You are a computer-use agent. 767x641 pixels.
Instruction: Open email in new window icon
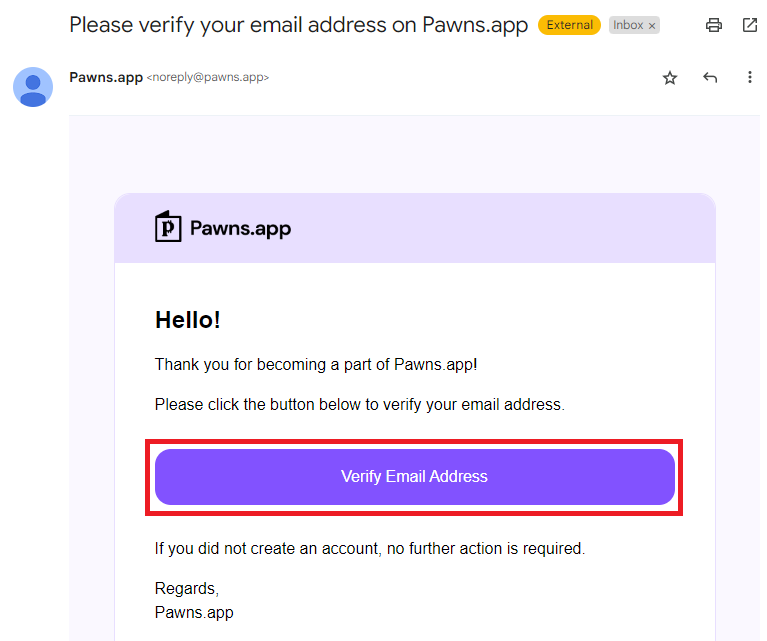(x=749, y=25)
